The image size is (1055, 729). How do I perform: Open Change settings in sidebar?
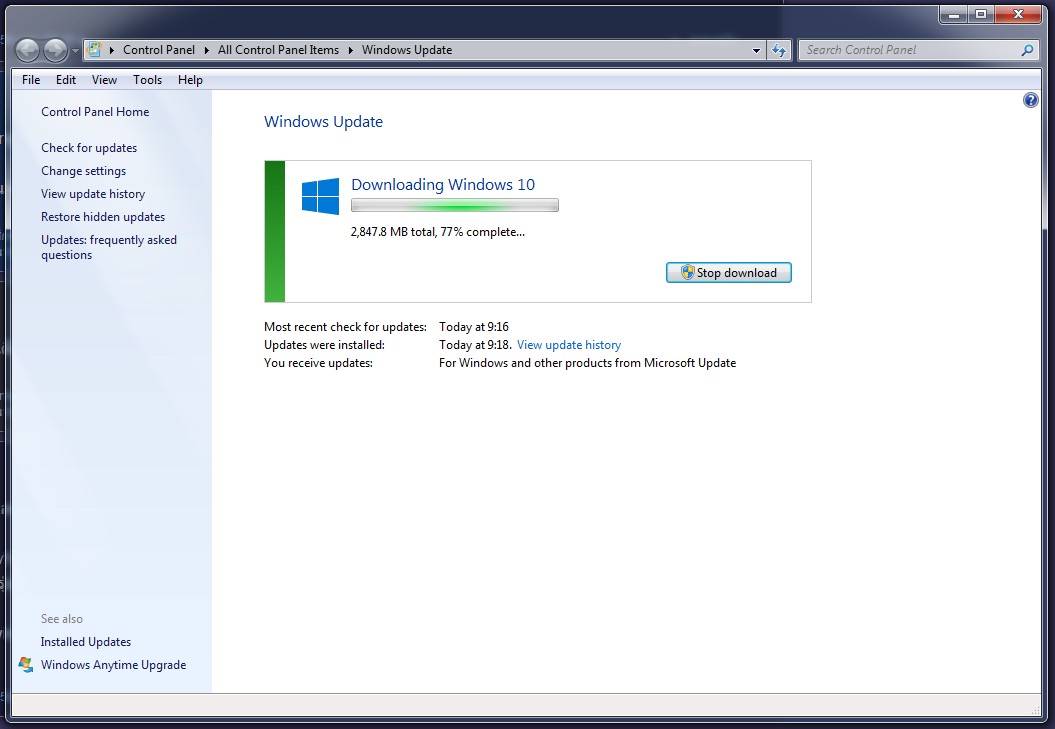tap(83, 171)
